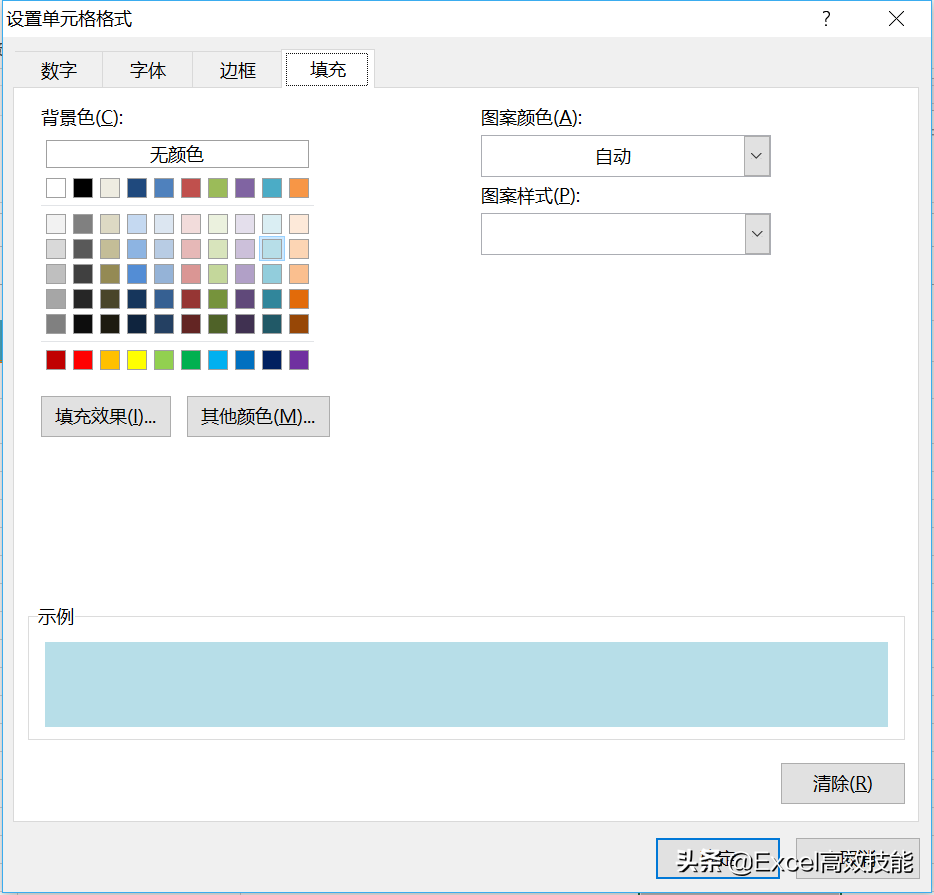Image resolution: width=934 pixels, height=895 pixels.
Task: Close the 设置单元格格式 dialog
Action: click(896, 18)
